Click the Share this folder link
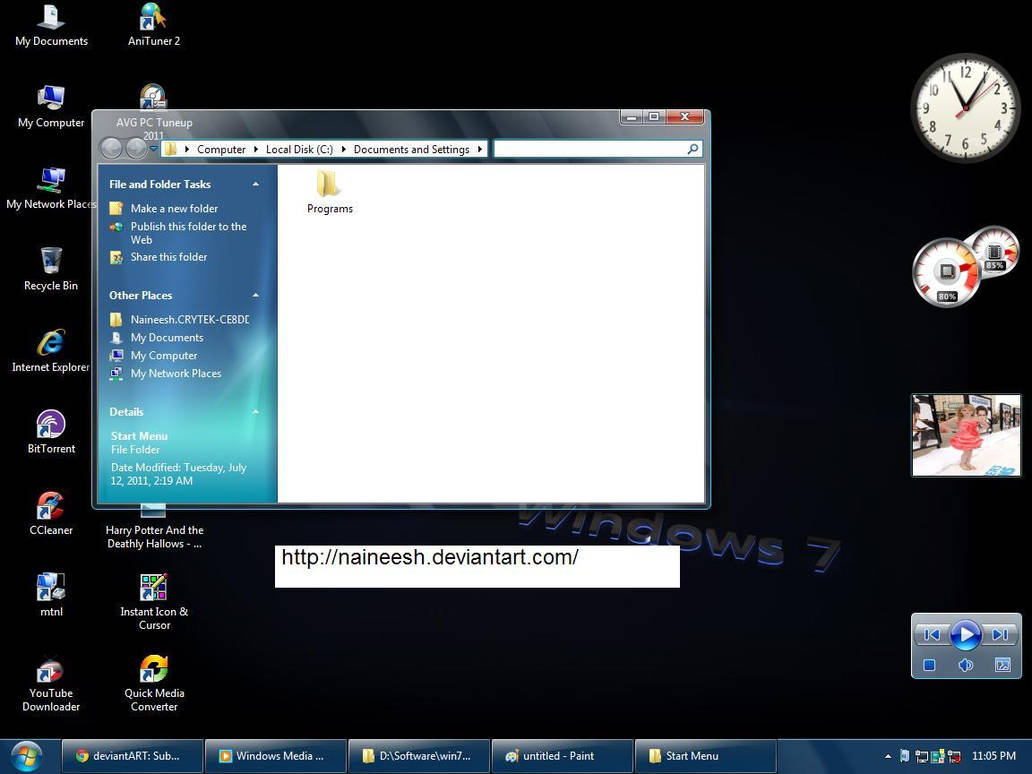1032x774 pixels. (168, 257)
